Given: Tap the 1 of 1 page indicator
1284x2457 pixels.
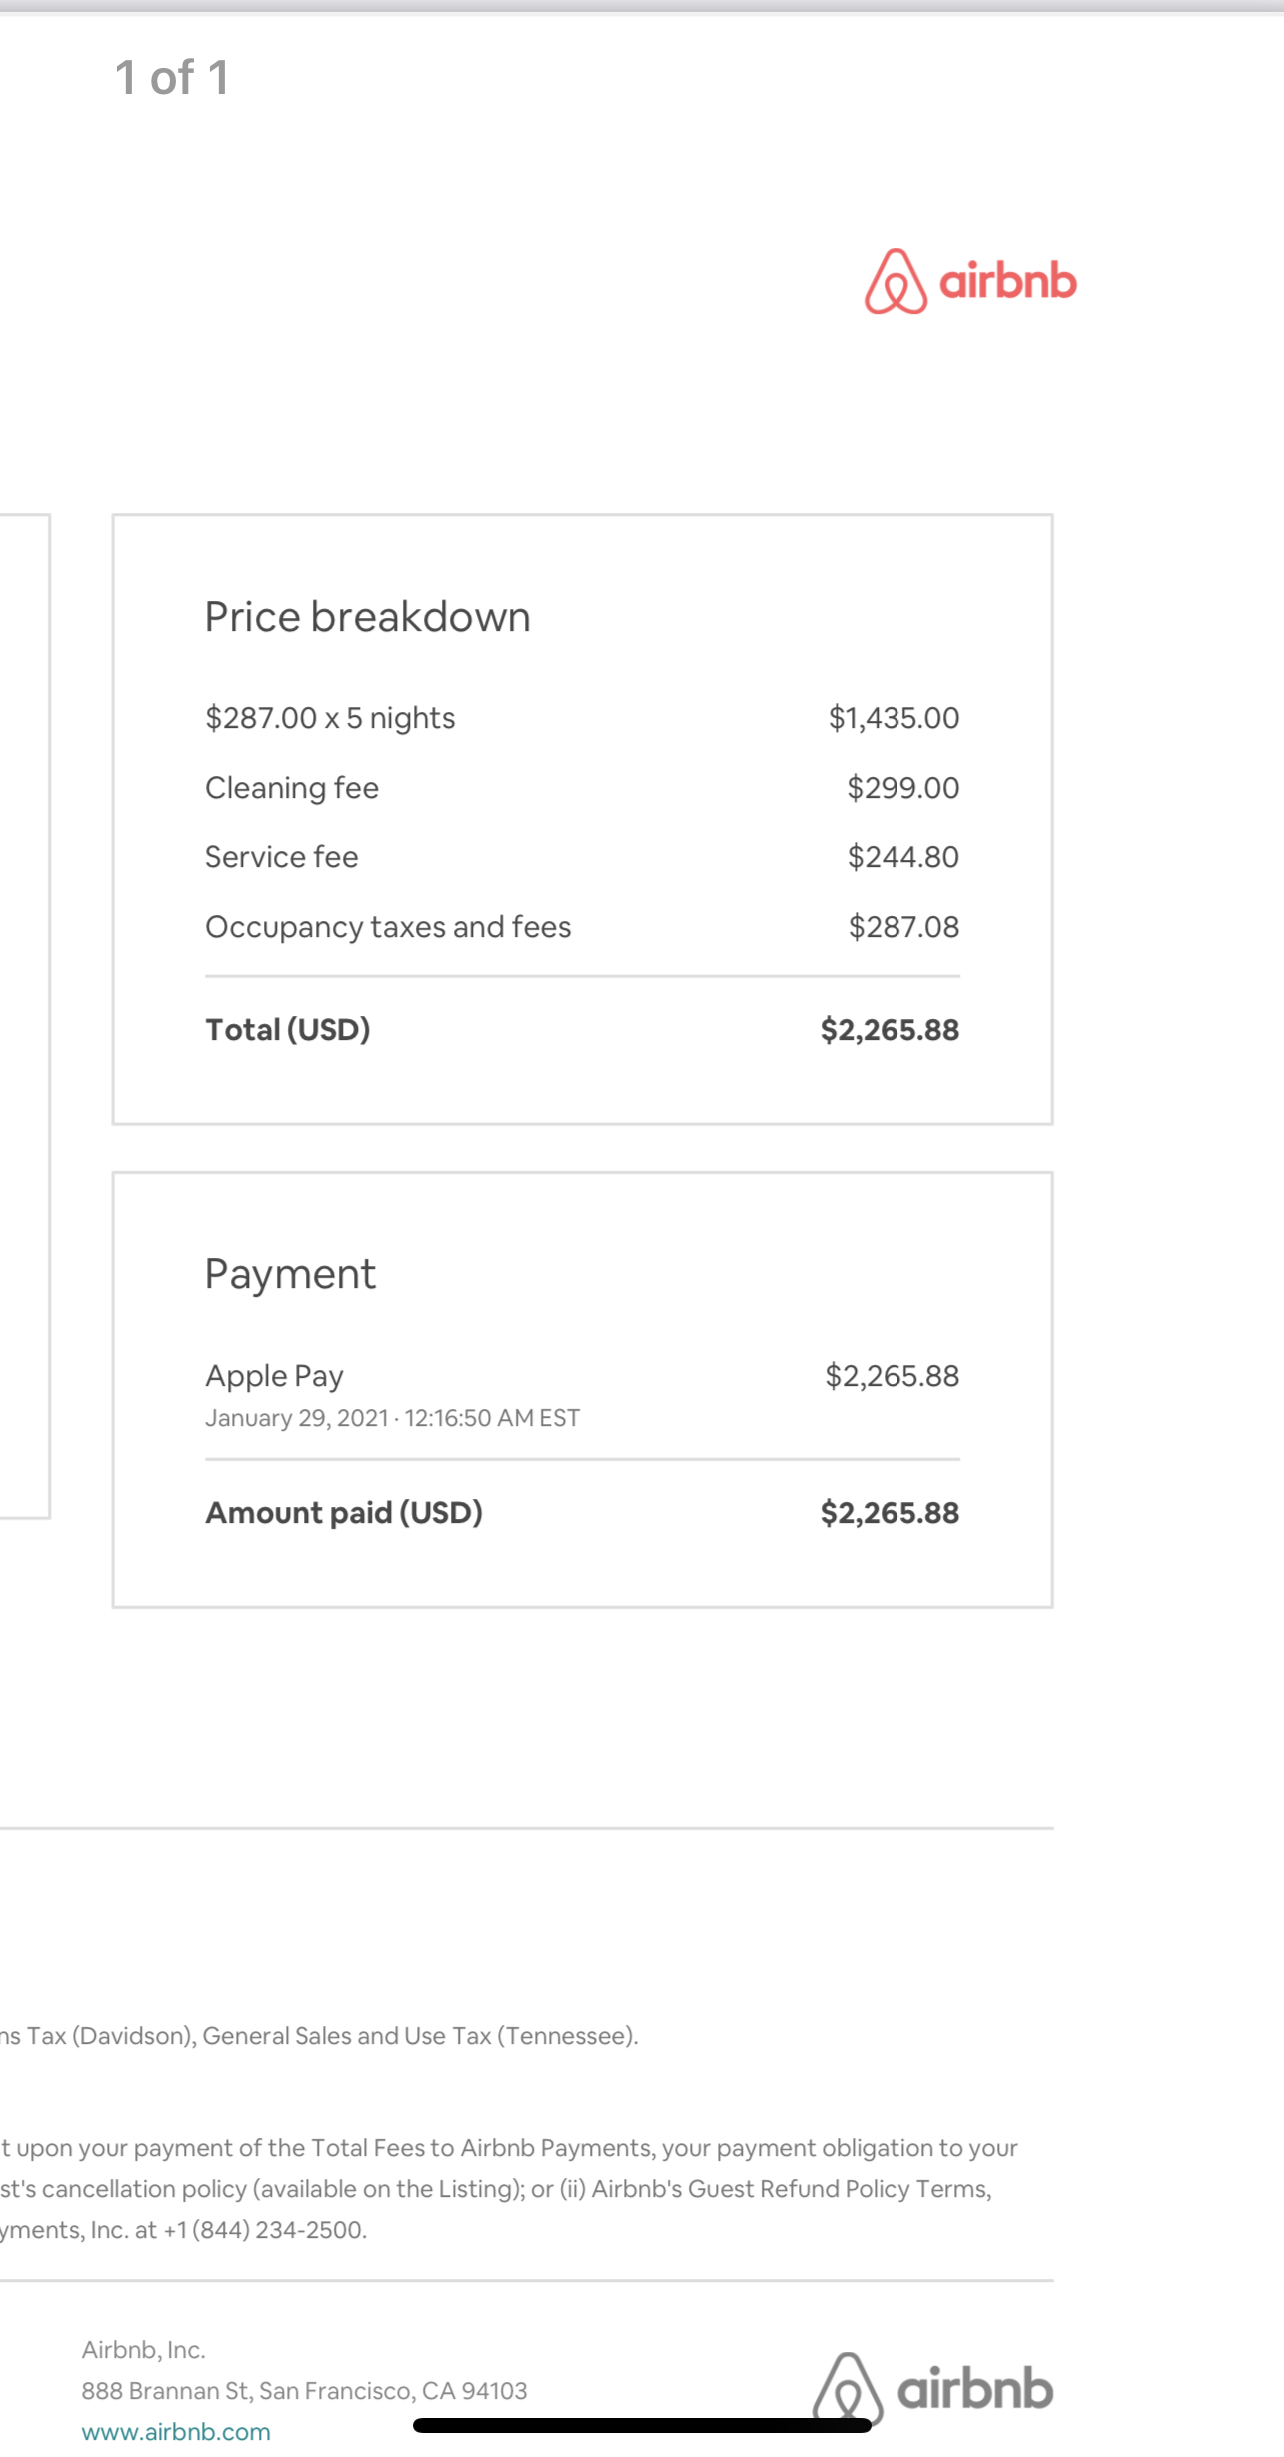Looking at the screenshot, I should (172, 78).
